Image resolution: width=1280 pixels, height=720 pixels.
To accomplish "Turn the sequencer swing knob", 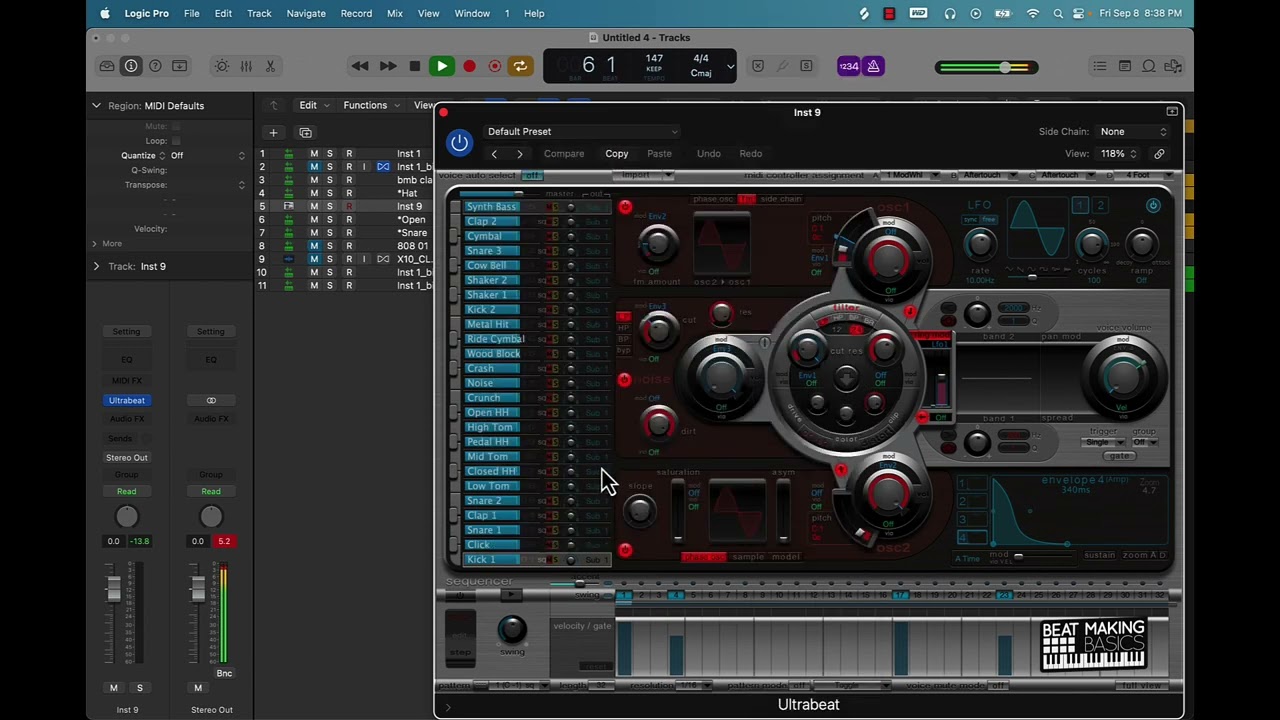I will coord(512,629).
